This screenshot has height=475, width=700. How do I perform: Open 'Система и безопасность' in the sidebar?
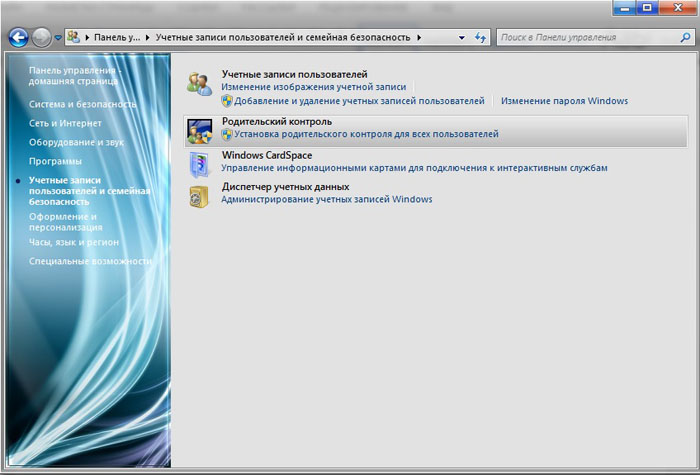(83, 104)
